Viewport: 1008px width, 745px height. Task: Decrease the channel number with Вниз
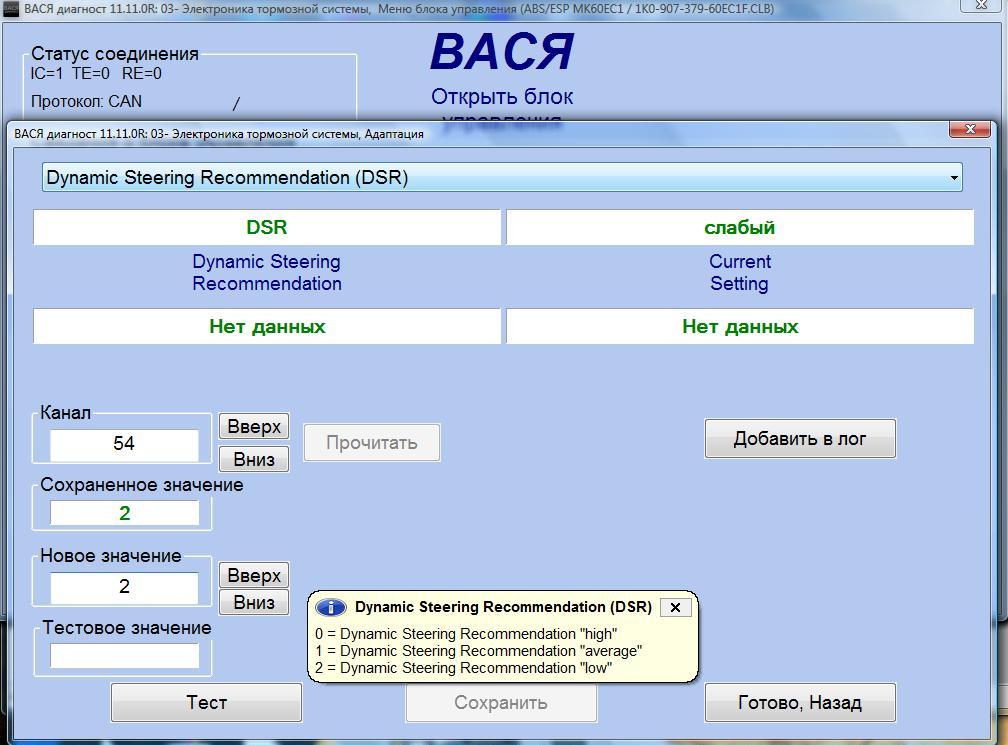point(254,459)
